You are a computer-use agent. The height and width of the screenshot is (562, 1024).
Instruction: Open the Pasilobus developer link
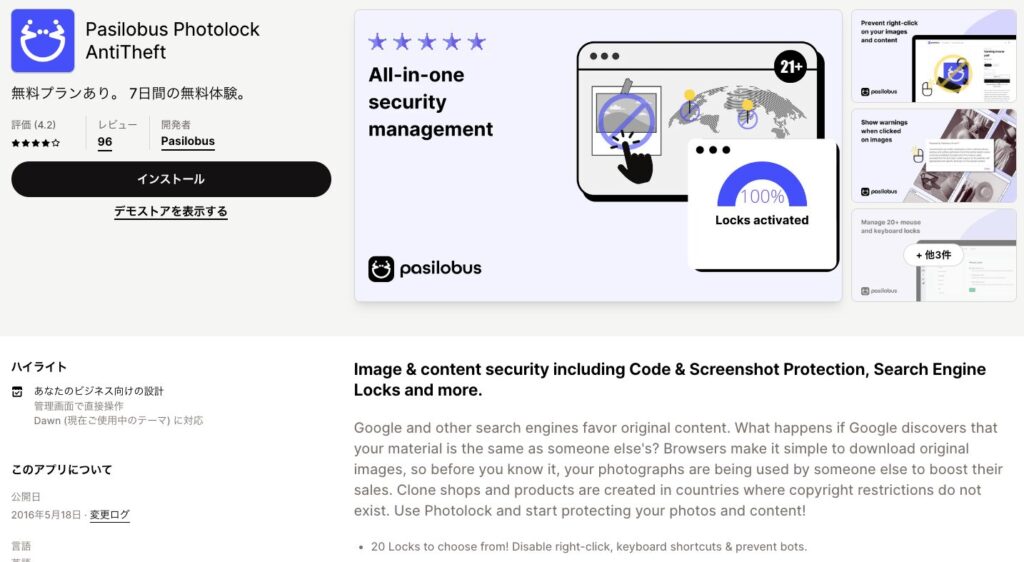pyautogui.click(x=188, y=141)
